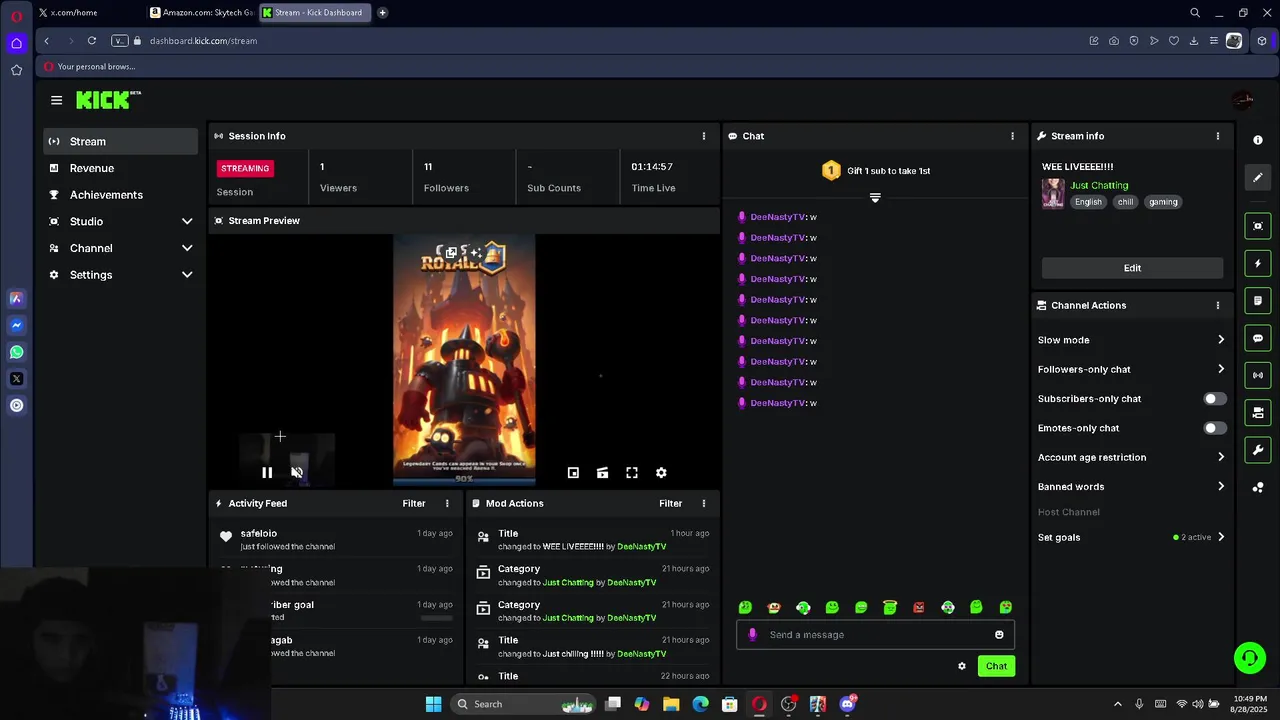
Task: Open Banned words options
Action: click(x=1131, y=487)
